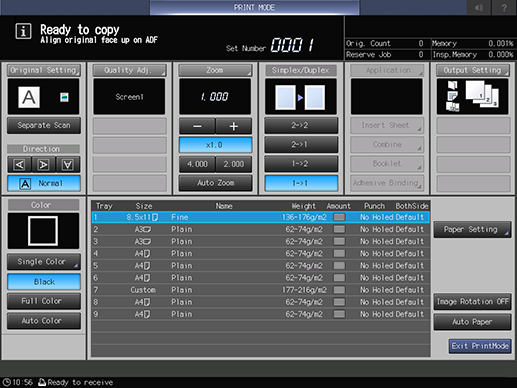Select tray 1 8.5x11 Fine row

pyautogui.click(x=261, y=217)
